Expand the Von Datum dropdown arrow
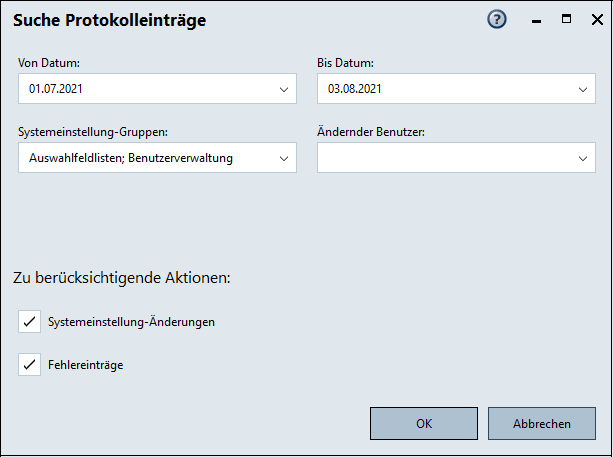613x457 pixels. click(x=283, y=89)
